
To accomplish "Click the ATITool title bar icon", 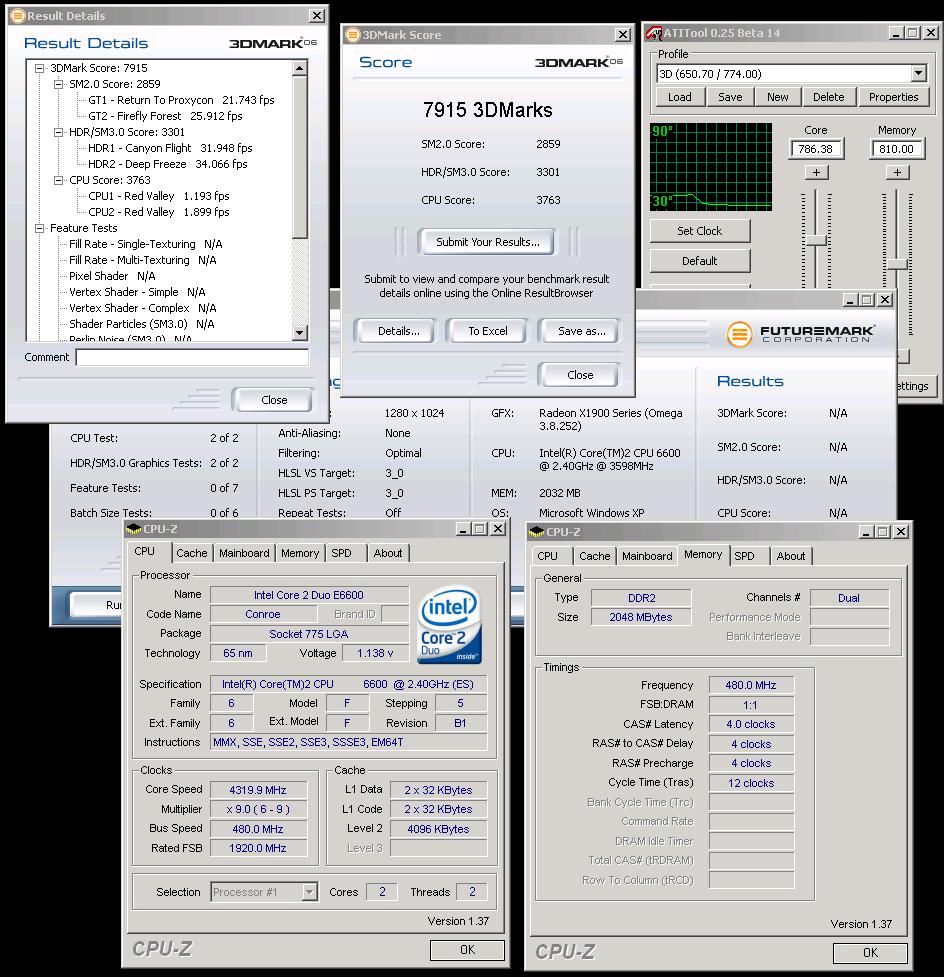I will coord(654,33).
